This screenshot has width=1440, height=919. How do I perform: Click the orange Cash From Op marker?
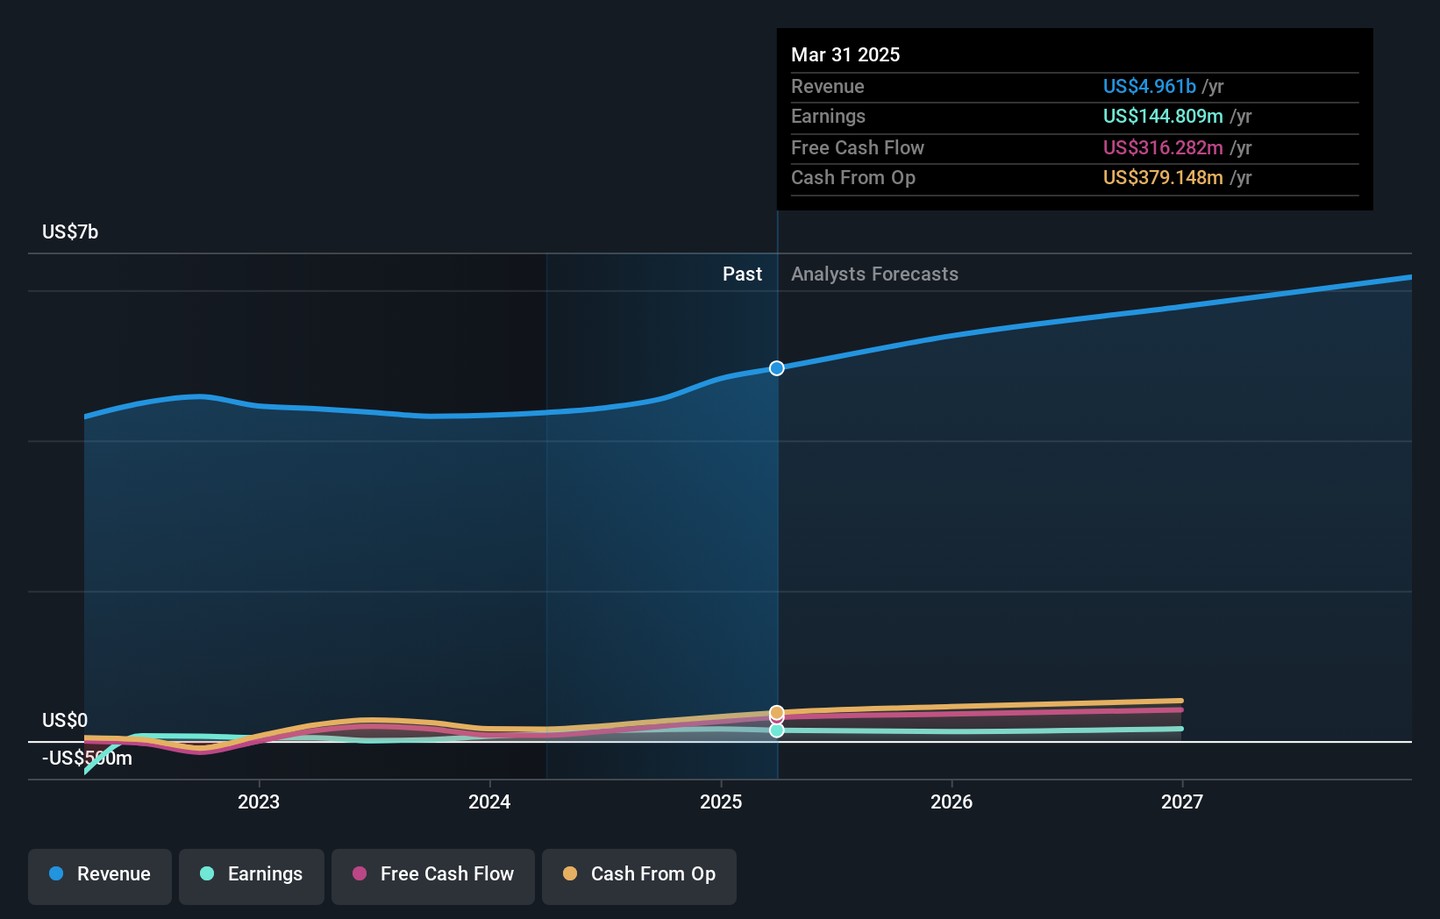click(x=777, y=712)
